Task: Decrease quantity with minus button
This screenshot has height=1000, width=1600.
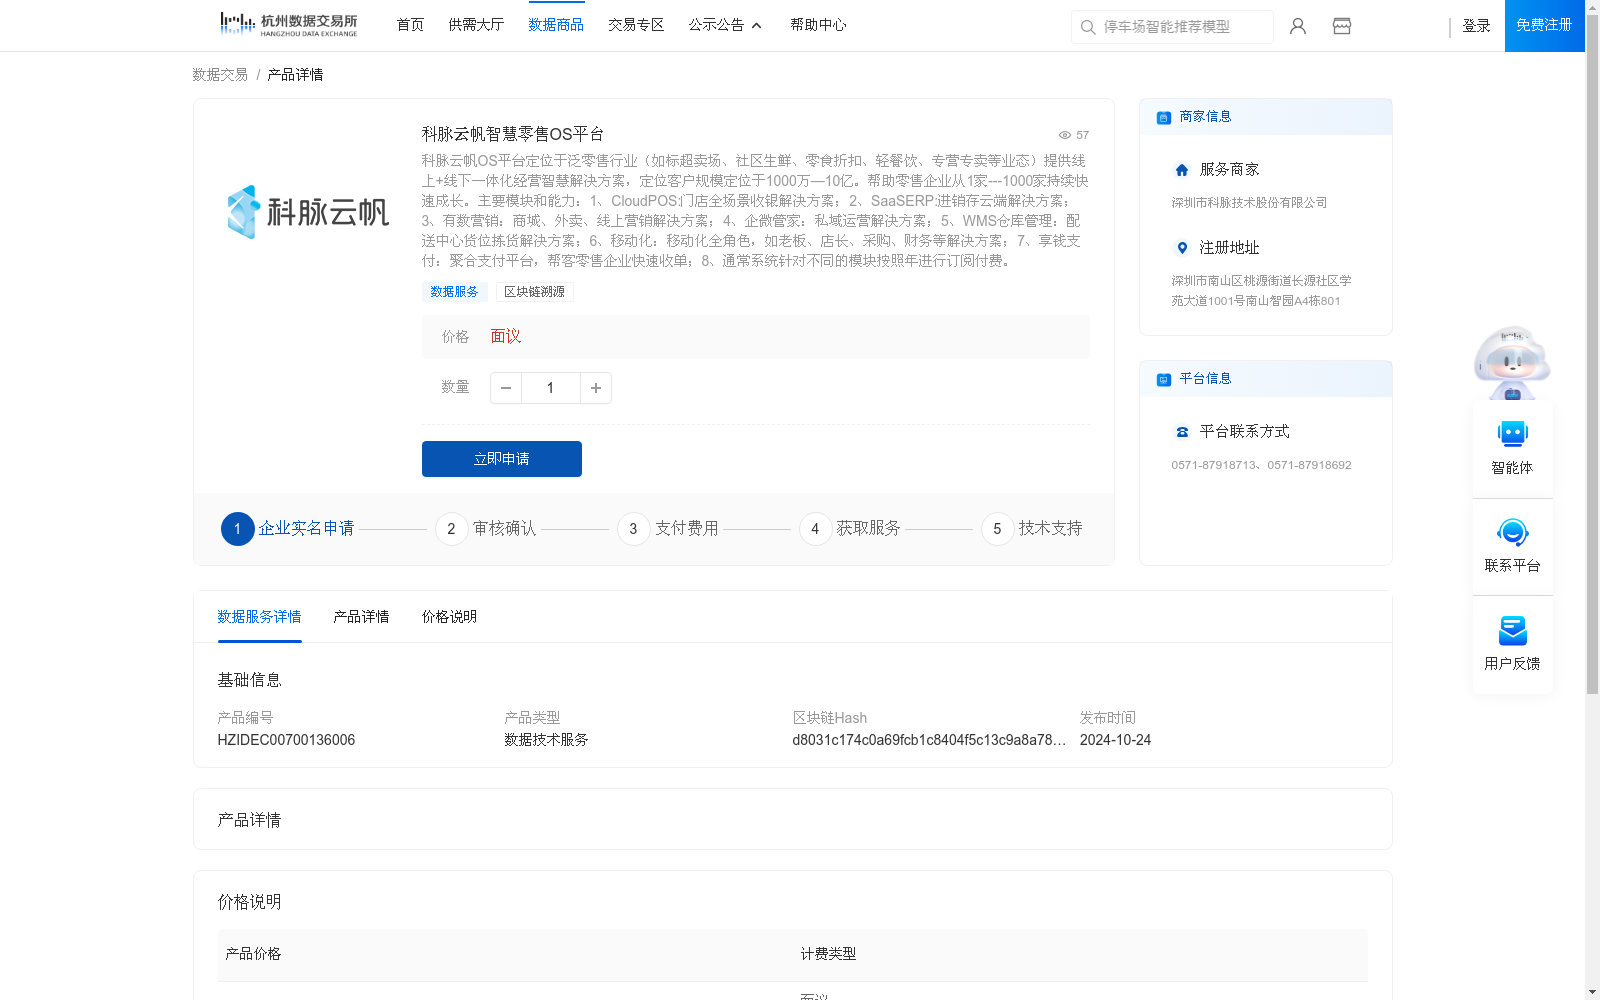Action: [506, 388]
